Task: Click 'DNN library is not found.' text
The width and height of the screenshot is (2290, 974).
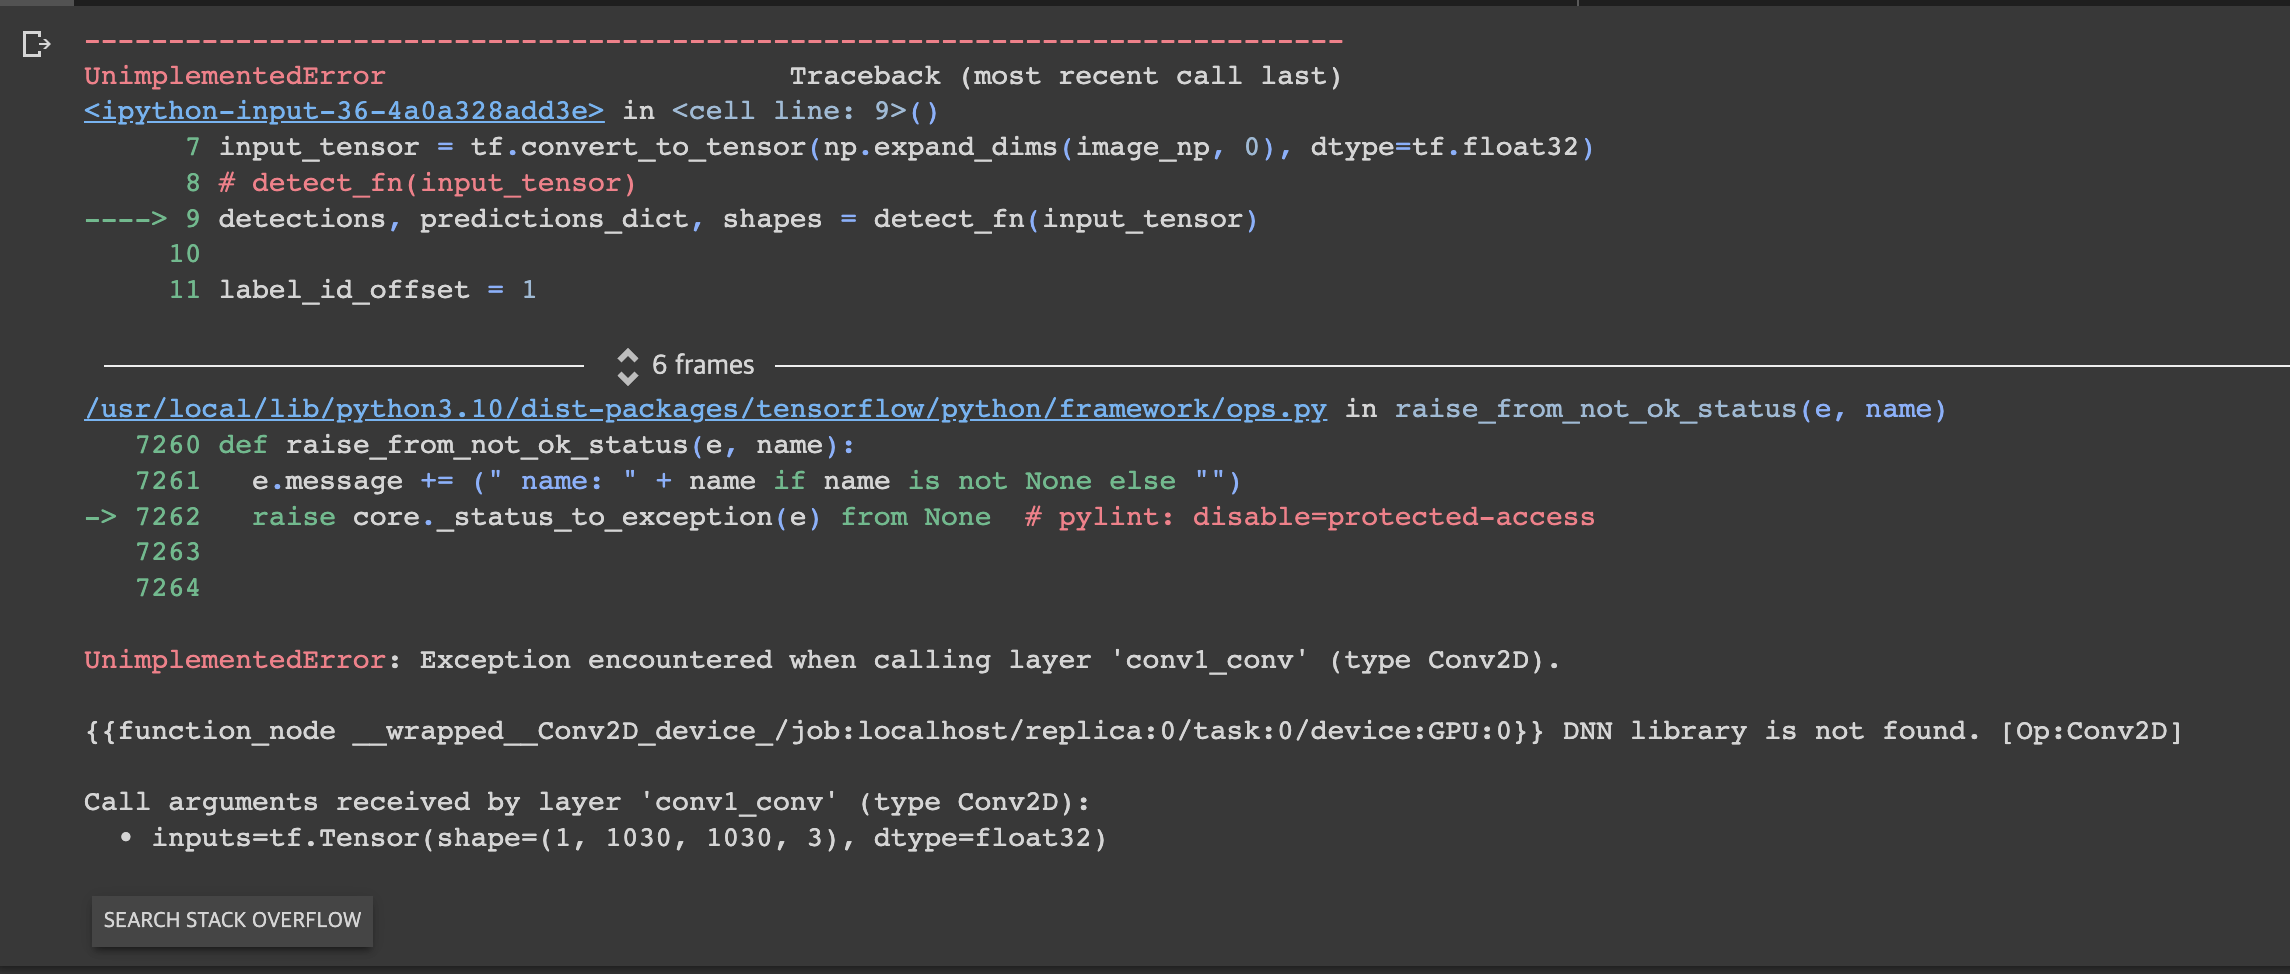Action: [x=1771, y=731]
